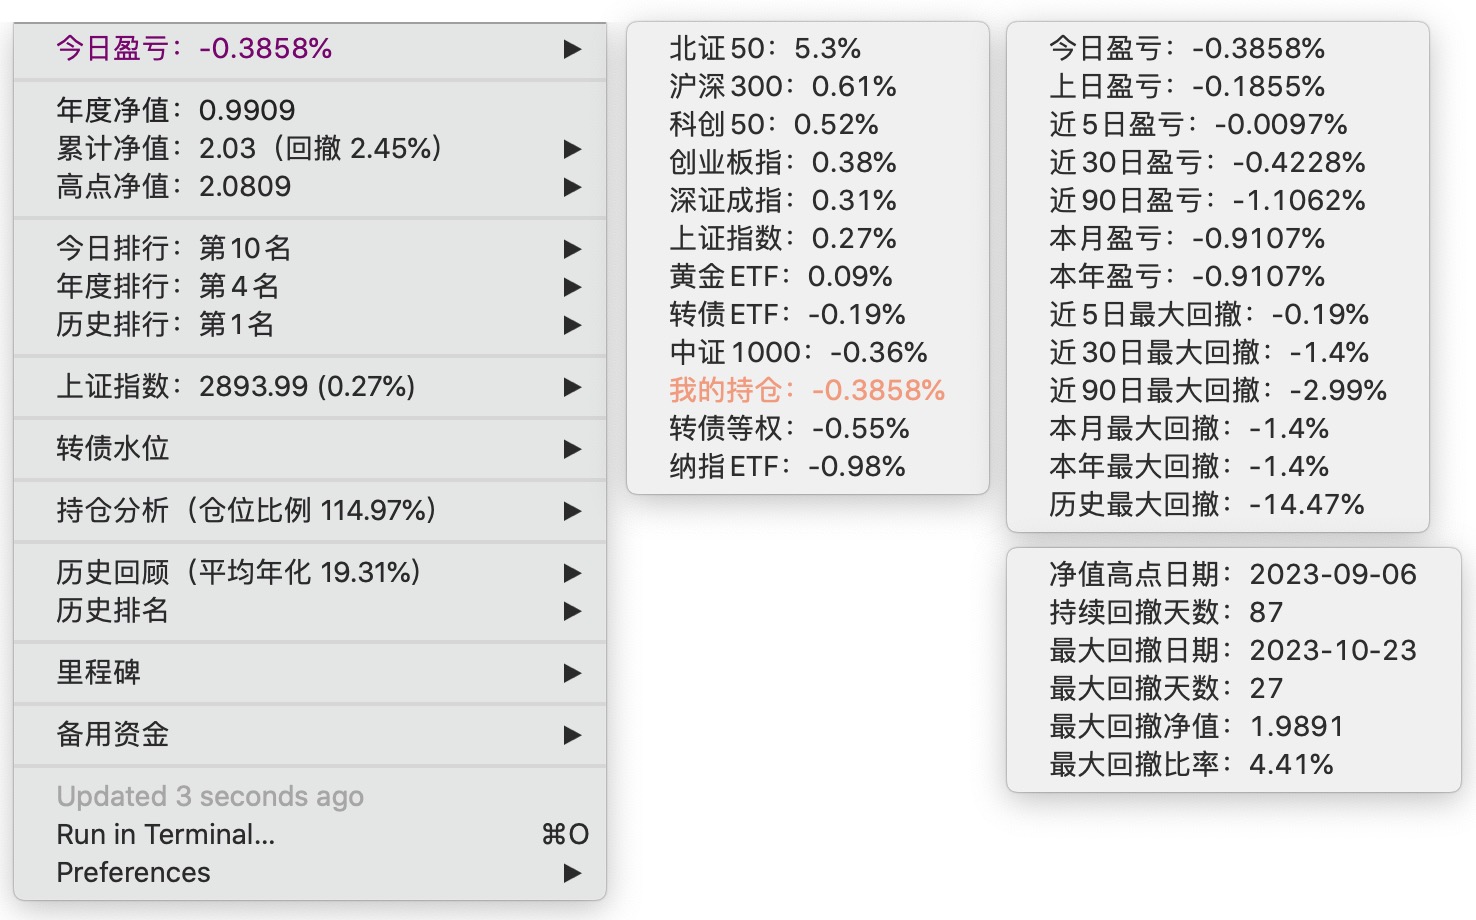Open the 转债水位 submenu
The width and height of the screenshot is (1476, 920).
tap(113, 448)
